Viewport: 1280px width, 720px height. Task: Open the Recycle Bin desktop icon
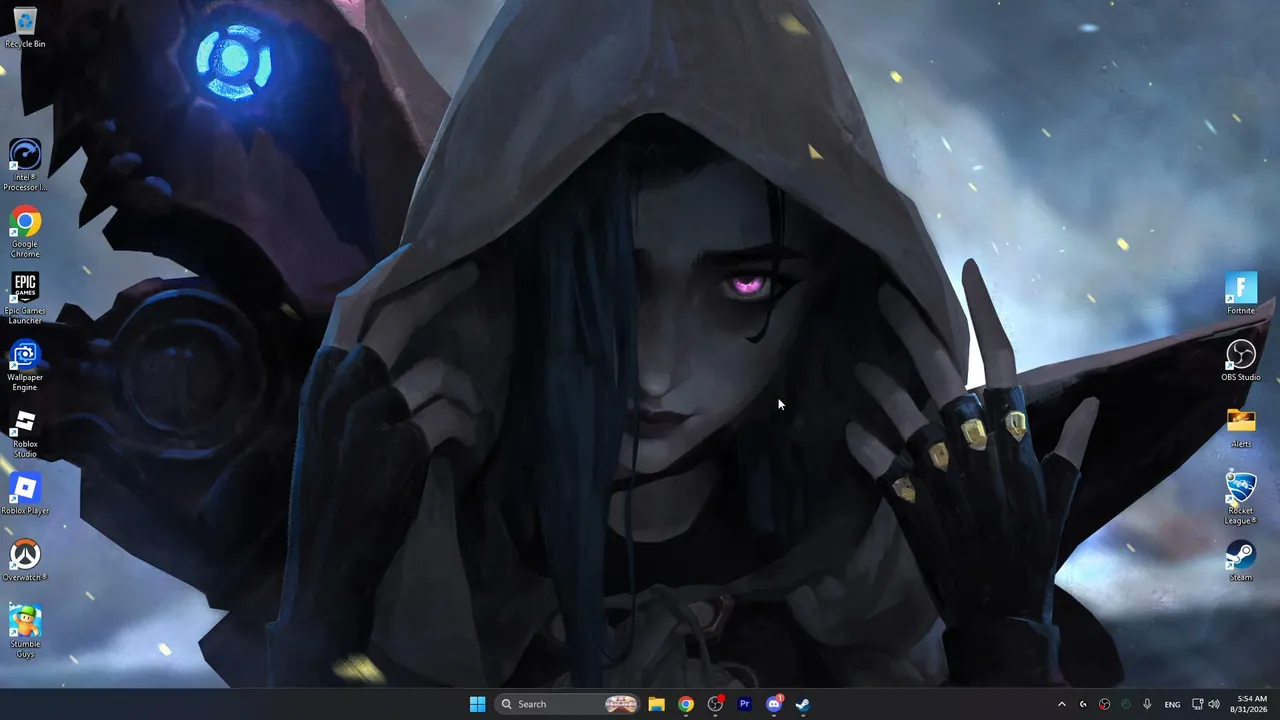point(25,28)
